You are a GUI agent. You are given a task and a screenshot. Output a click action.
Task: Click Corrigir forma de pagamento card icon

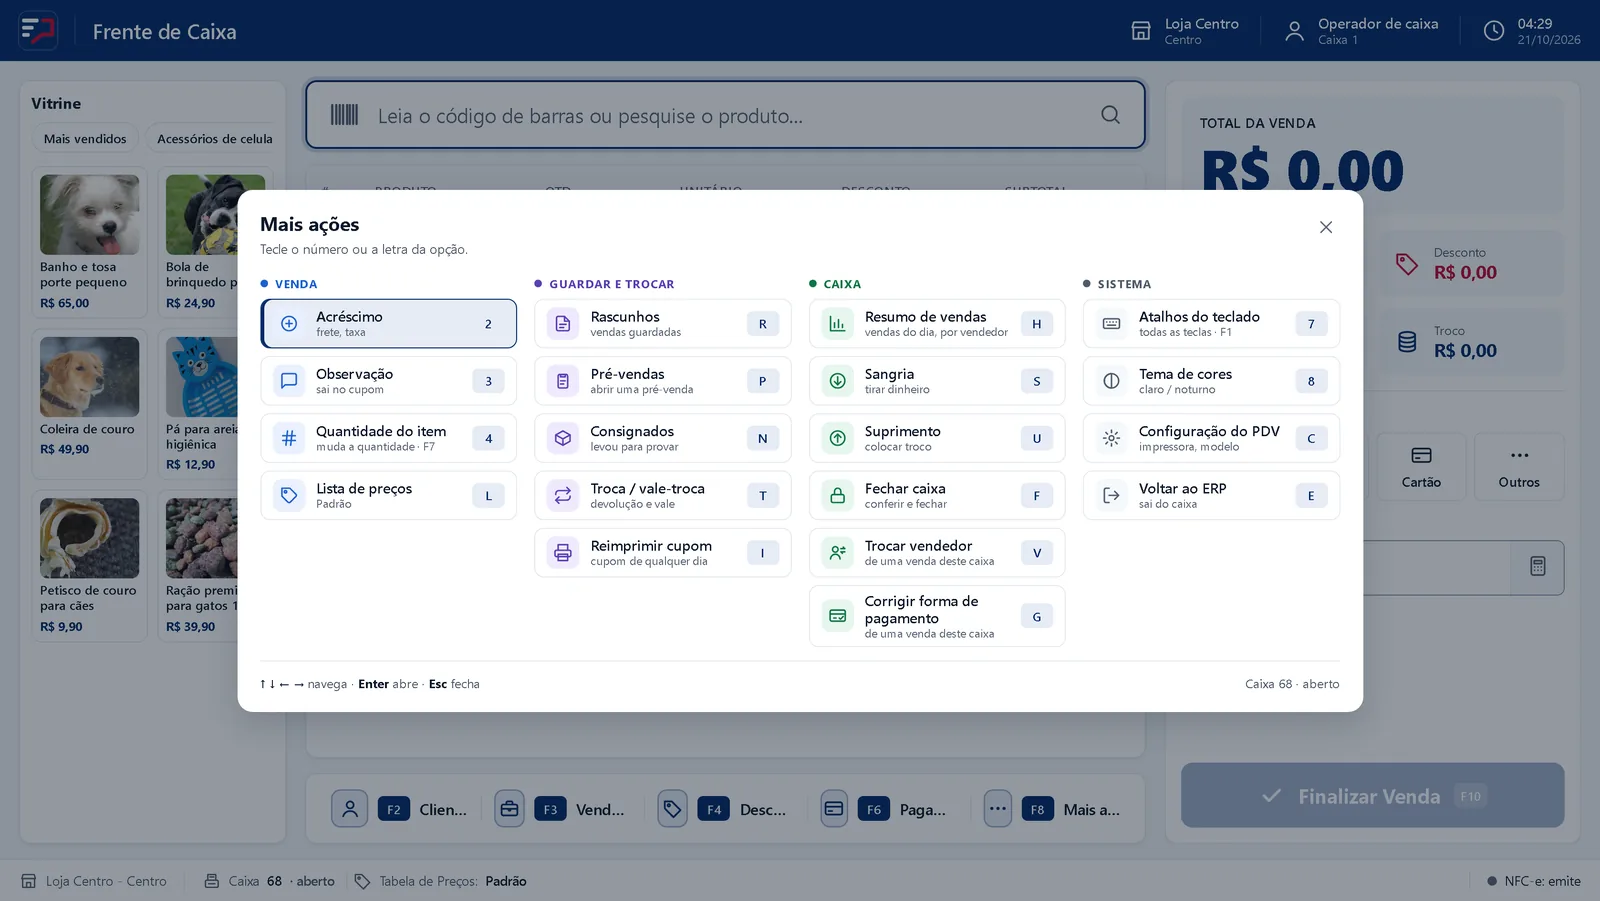(x=837, y=616)
